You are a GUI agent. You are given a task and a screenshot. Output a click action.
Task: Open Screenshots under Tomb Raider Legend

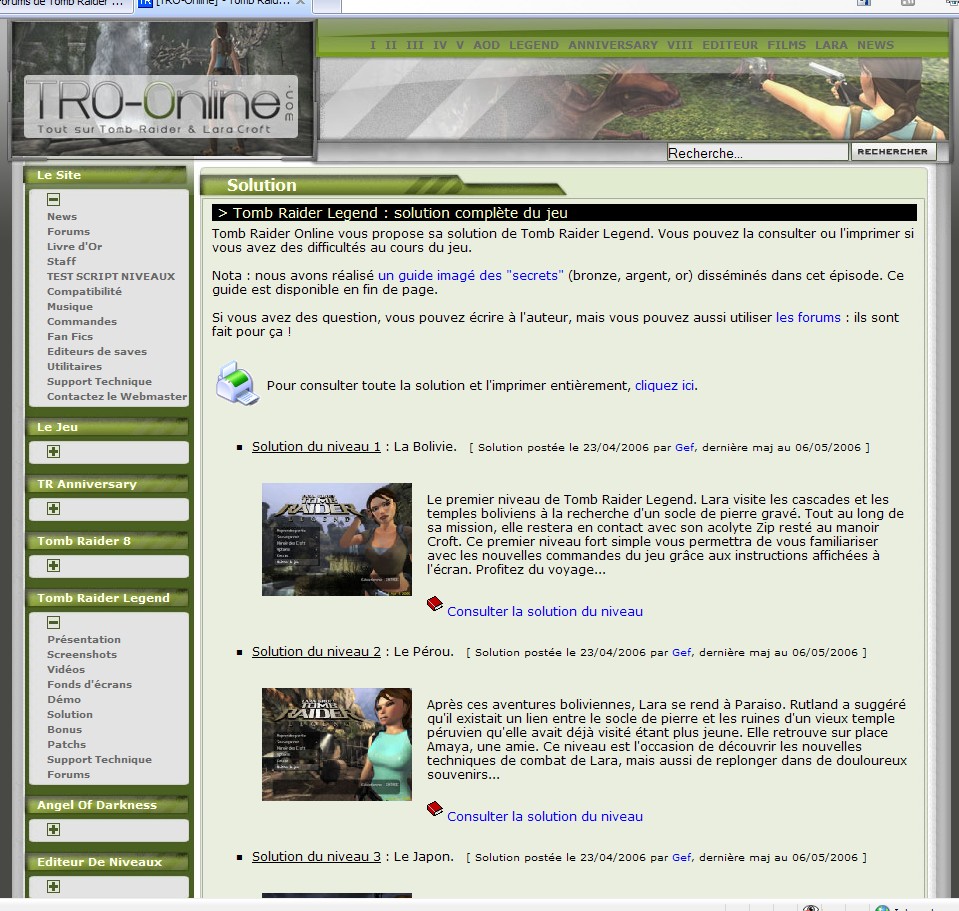pos(82,654)
